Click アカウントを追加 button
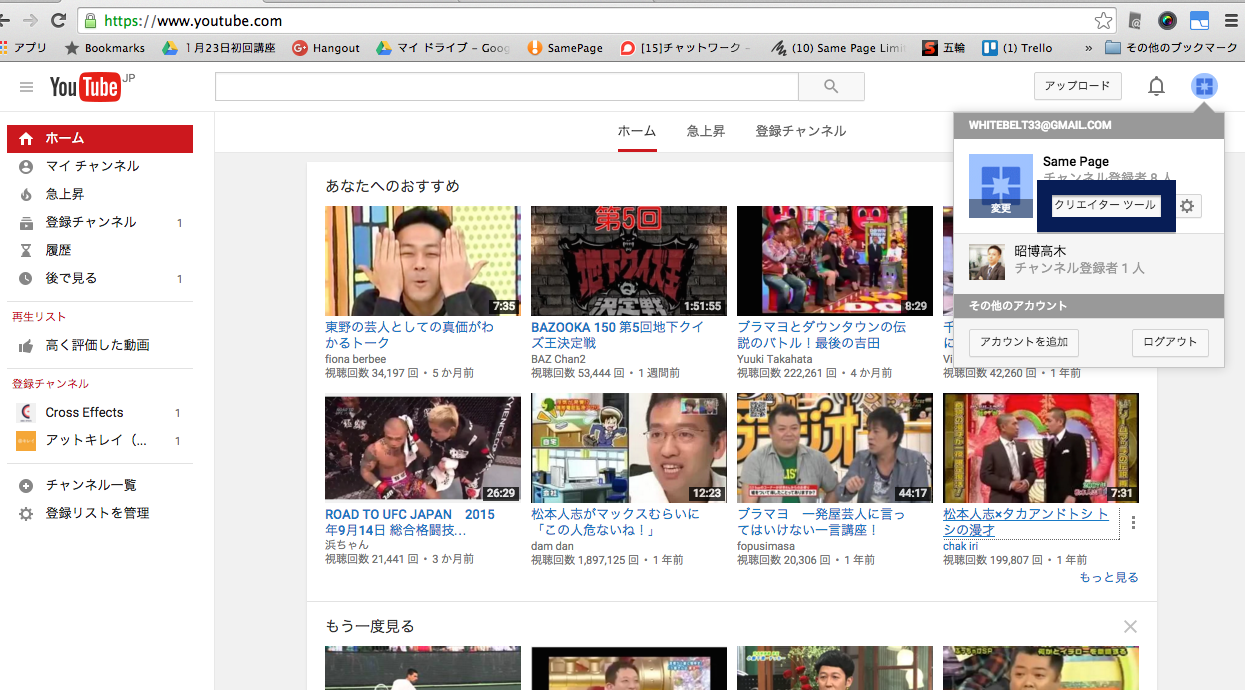This screenshot has width=1245, height=690. point(1024,342)
